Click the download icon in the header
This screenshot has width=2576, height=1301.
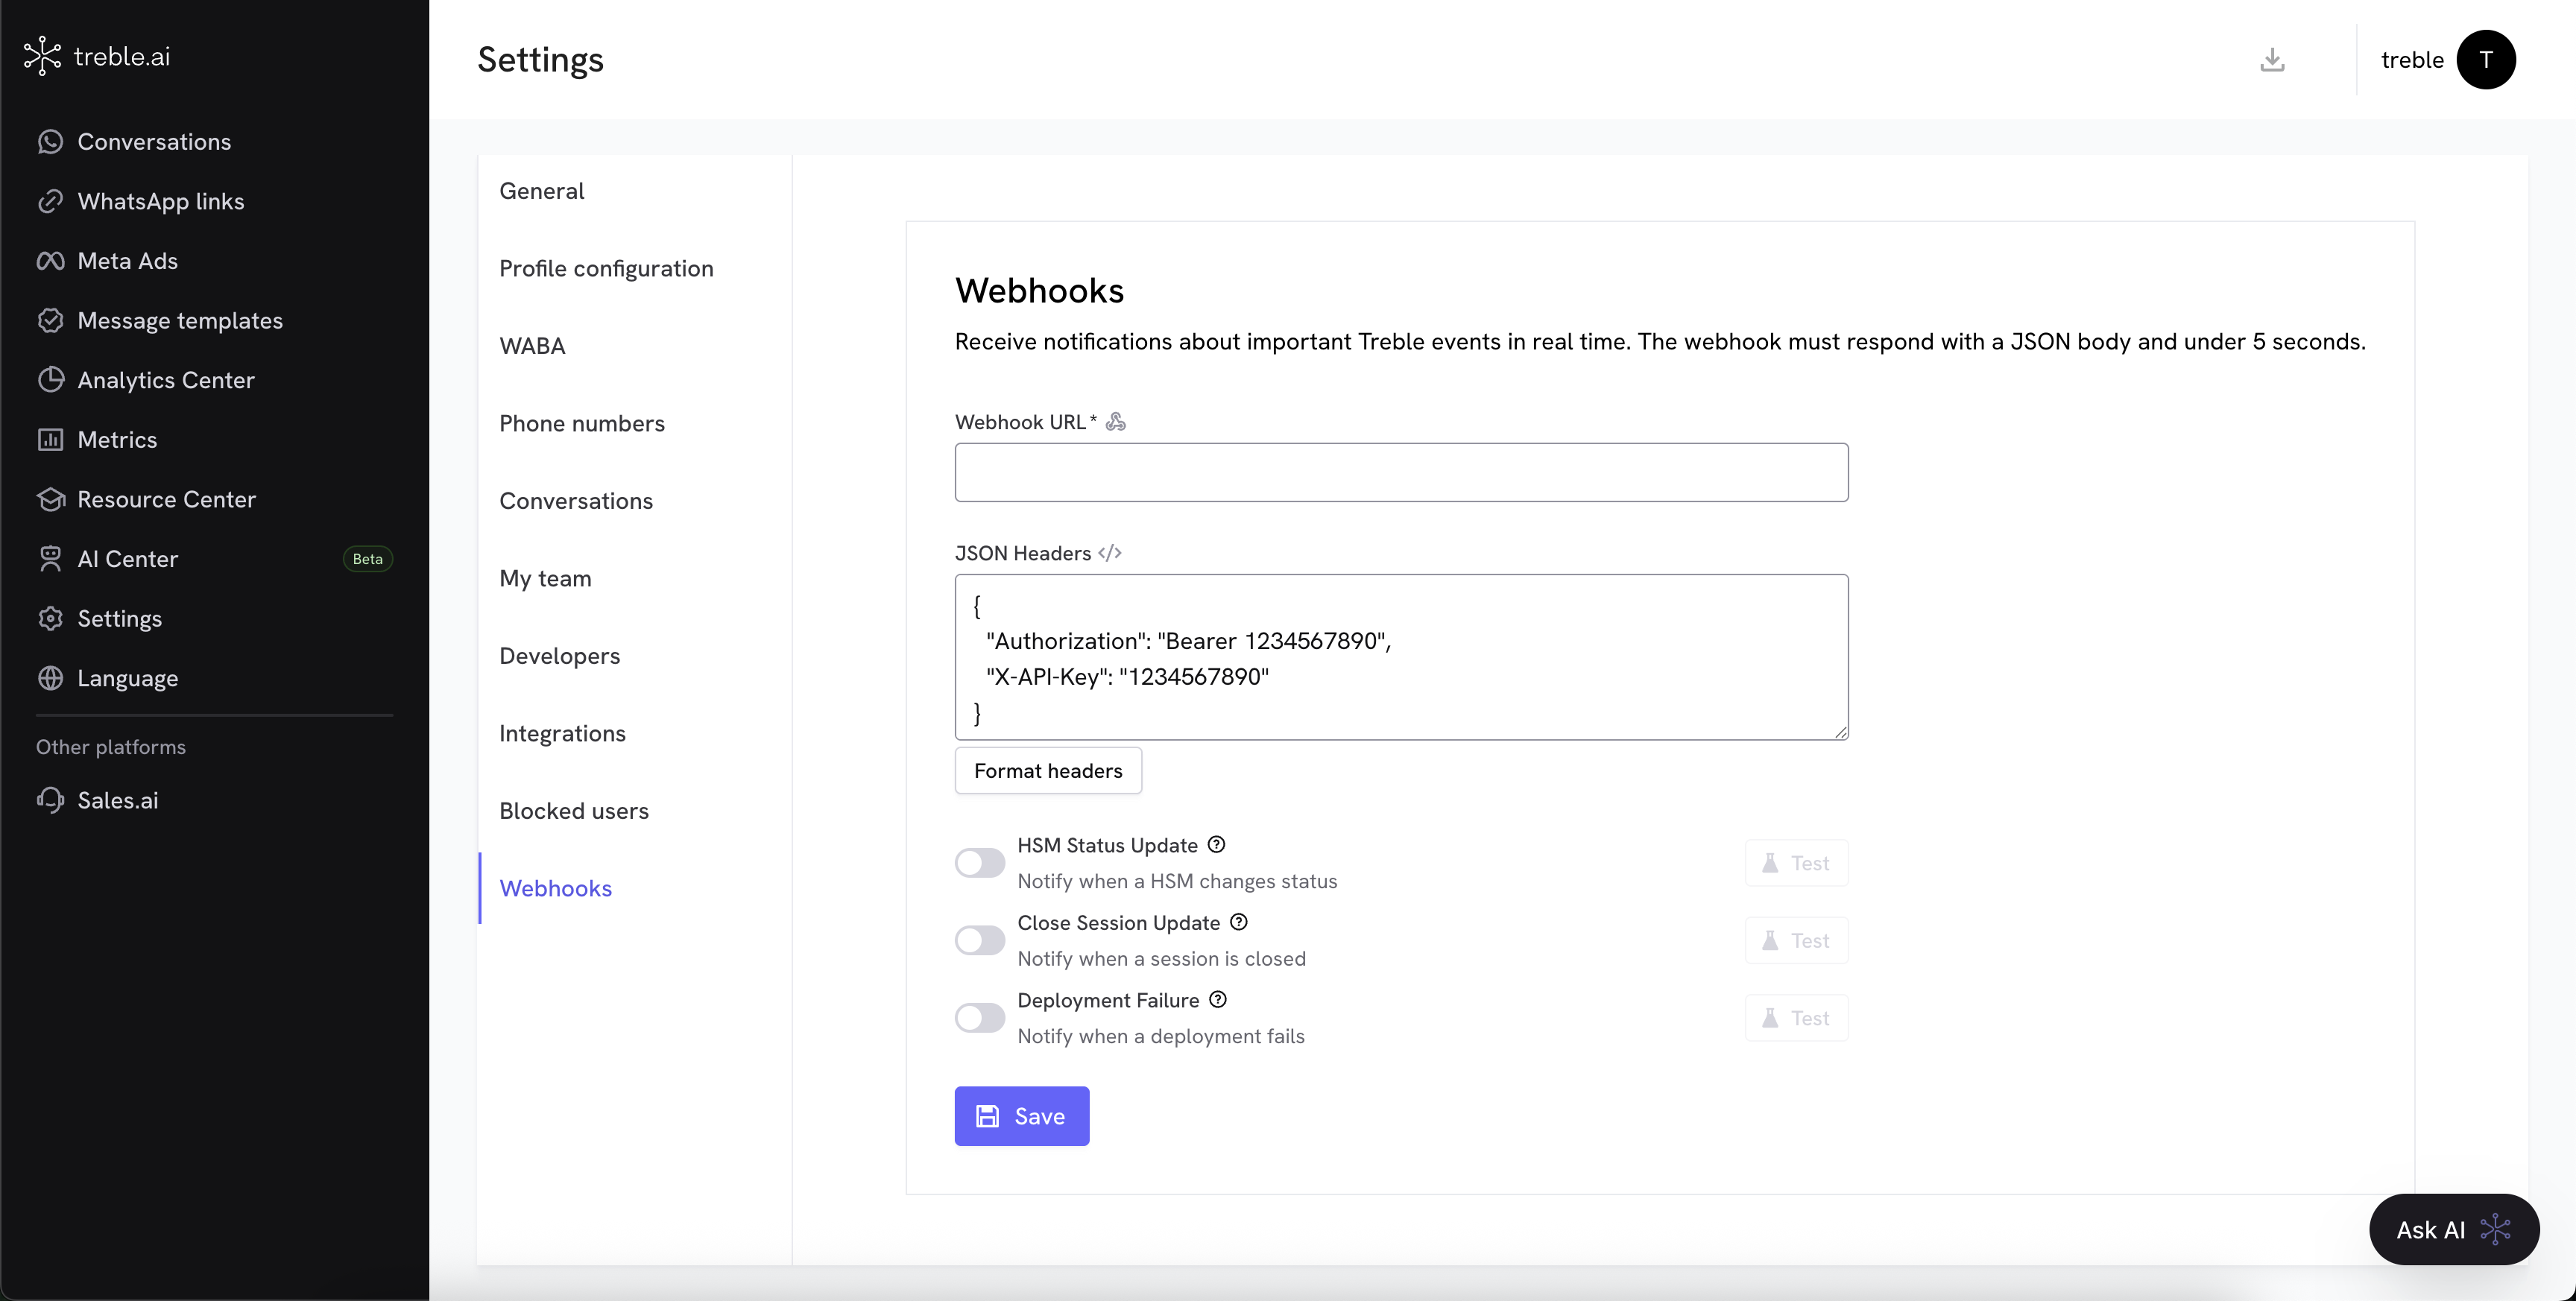click(x=2271, y=60)
